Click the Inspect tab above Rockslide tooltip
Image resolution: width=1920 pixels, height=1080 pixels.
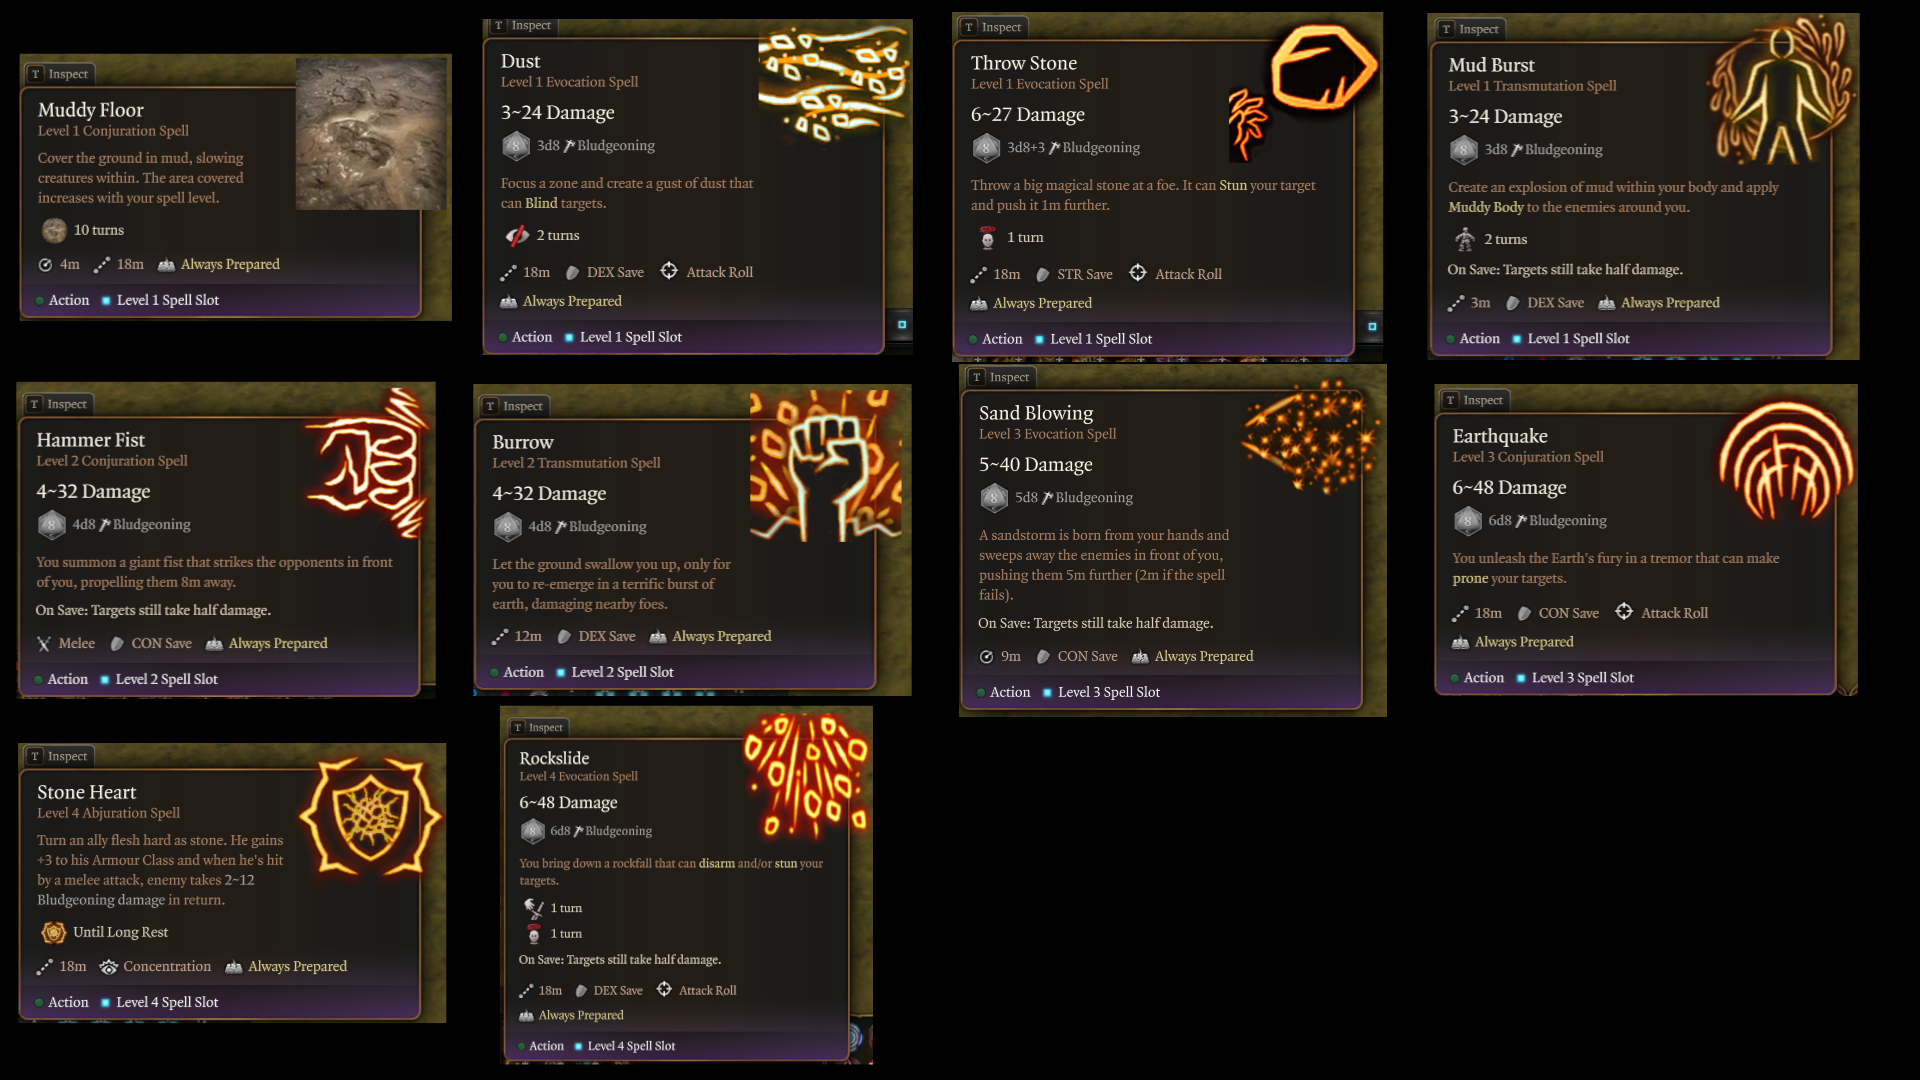coord(538,727)
